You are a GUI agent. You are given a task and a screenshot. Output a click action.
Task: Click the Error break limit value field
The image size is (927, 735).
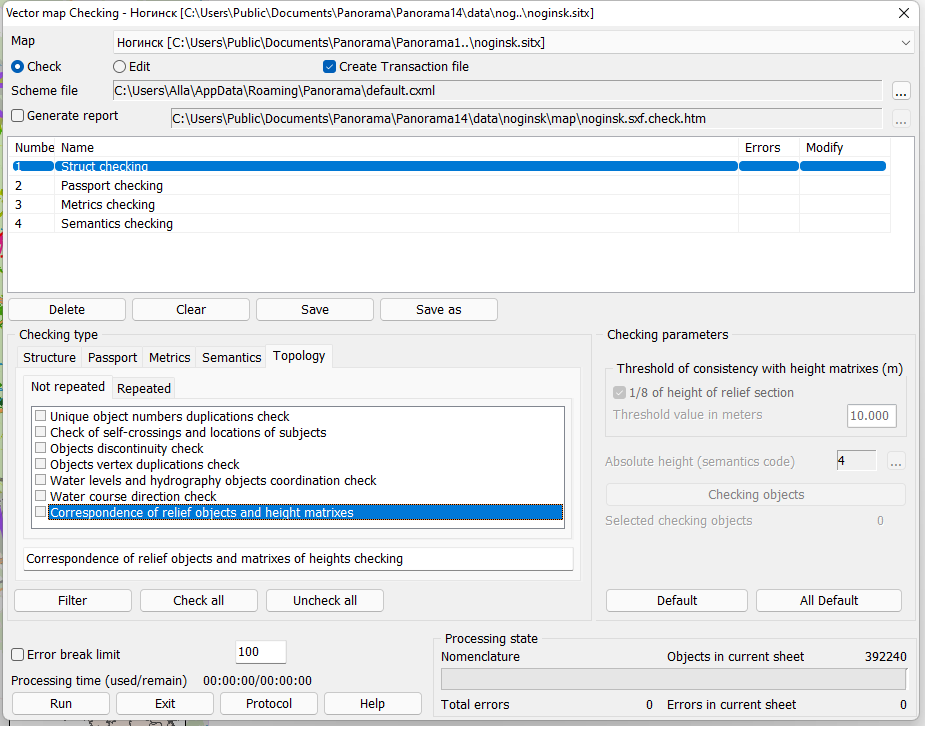click(260, 652)
